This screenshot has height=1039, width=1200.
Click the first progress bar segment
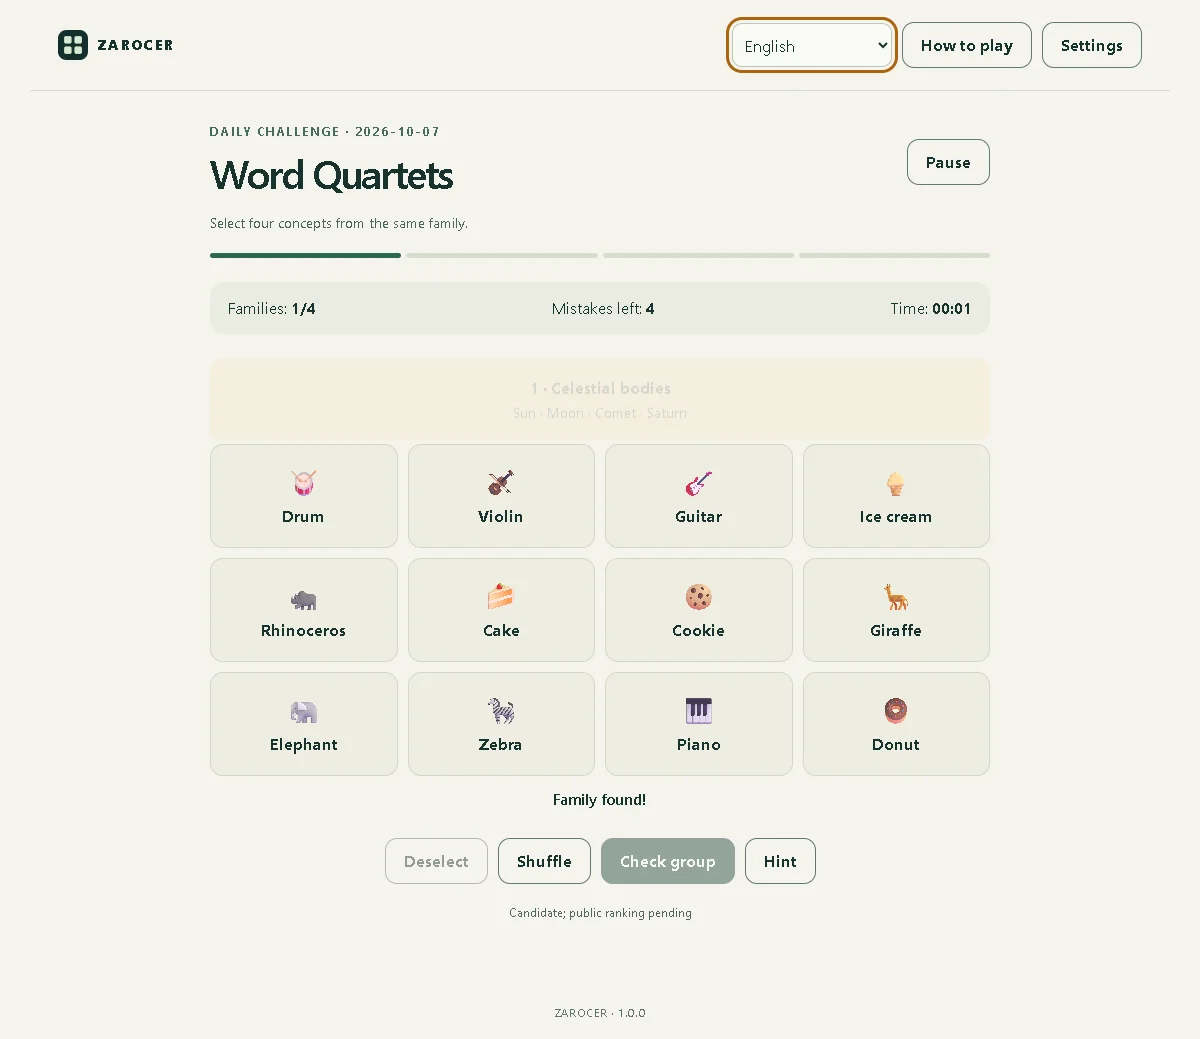click(x=305, y=256)
